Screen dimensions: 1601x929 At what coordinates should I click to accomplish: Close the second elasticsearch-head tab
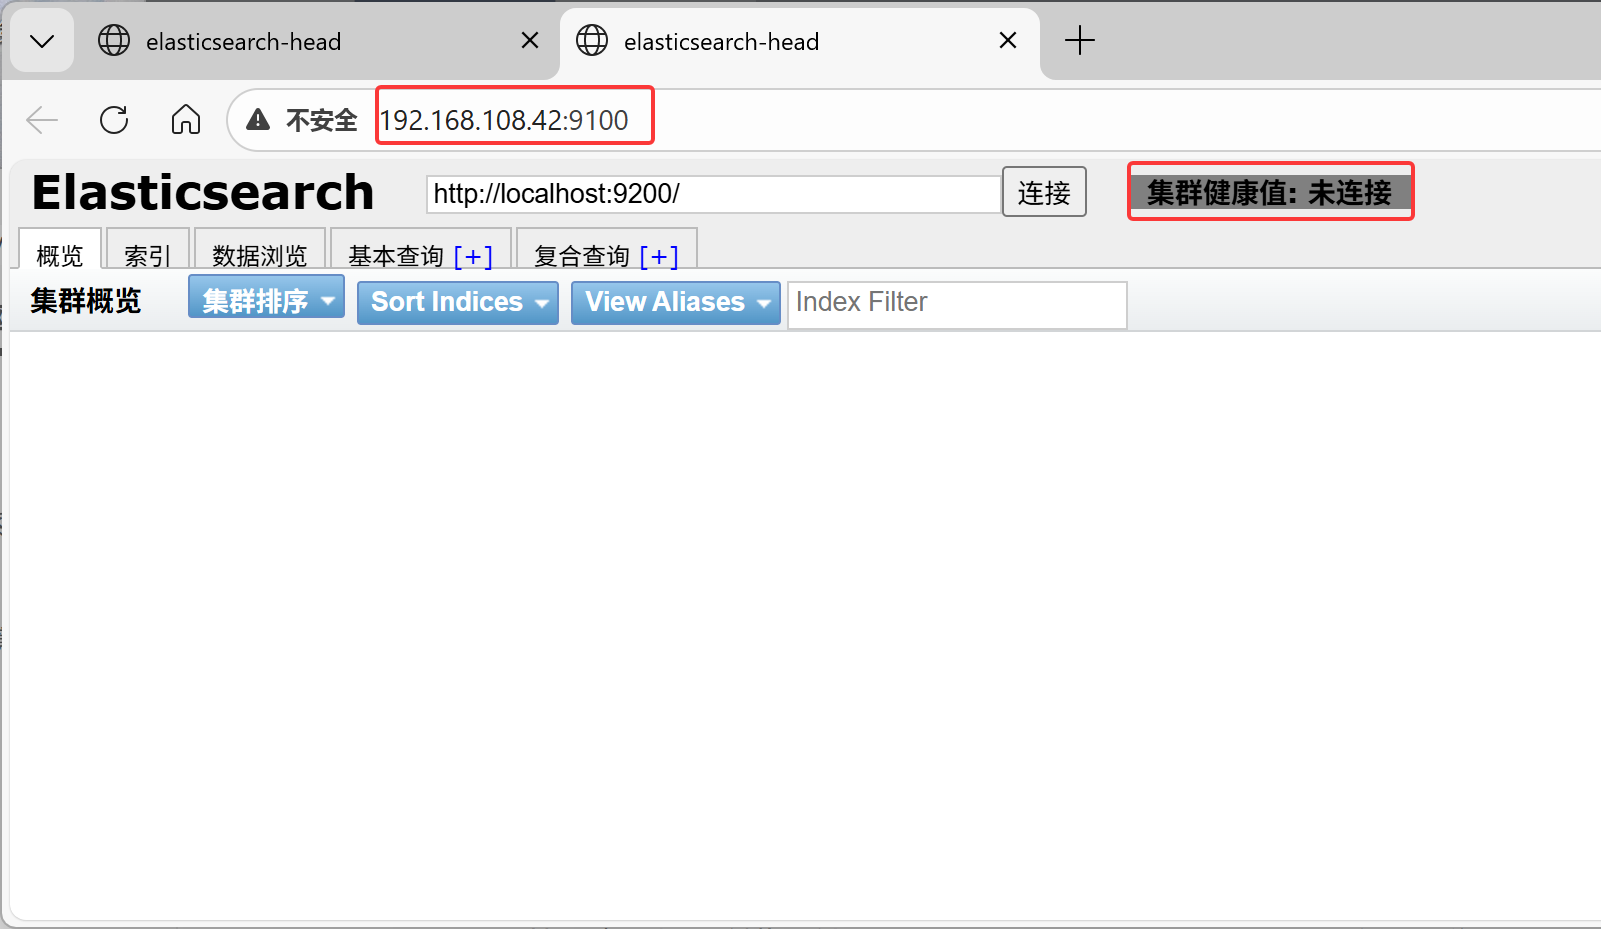coord(1008,40)
